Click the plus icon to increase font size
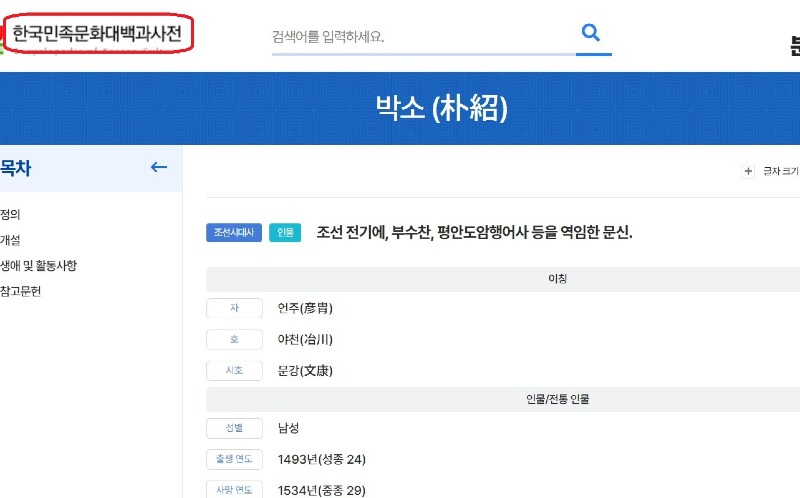 pos(748,171)
